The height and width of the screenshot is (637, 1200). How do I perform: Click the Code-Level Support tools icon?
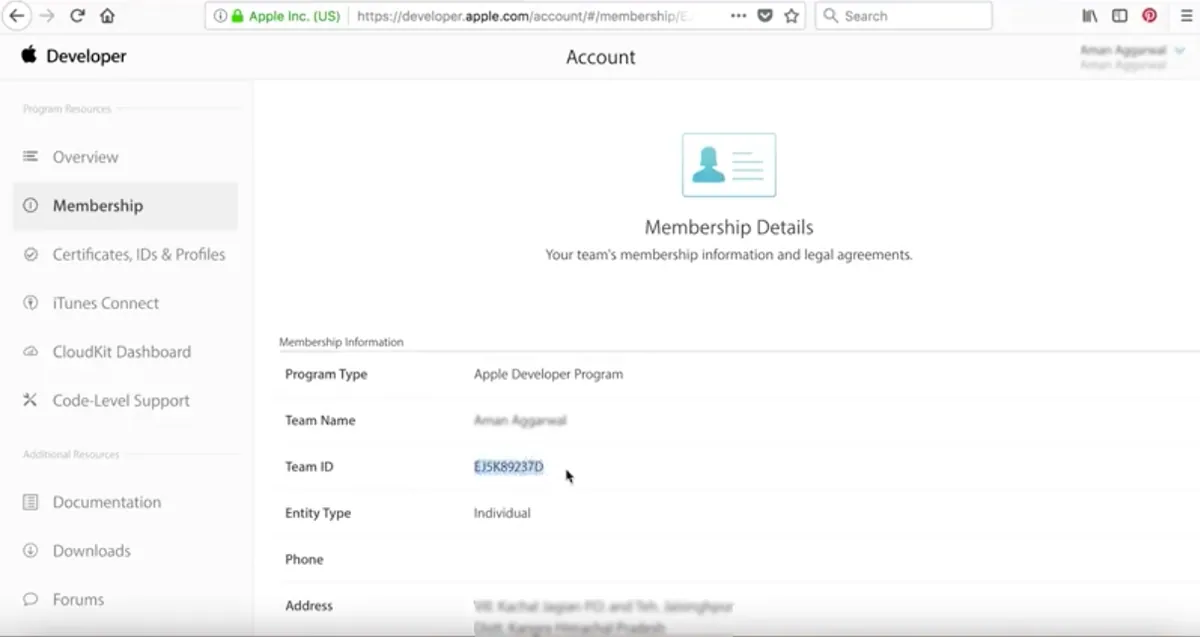(30, 400)
